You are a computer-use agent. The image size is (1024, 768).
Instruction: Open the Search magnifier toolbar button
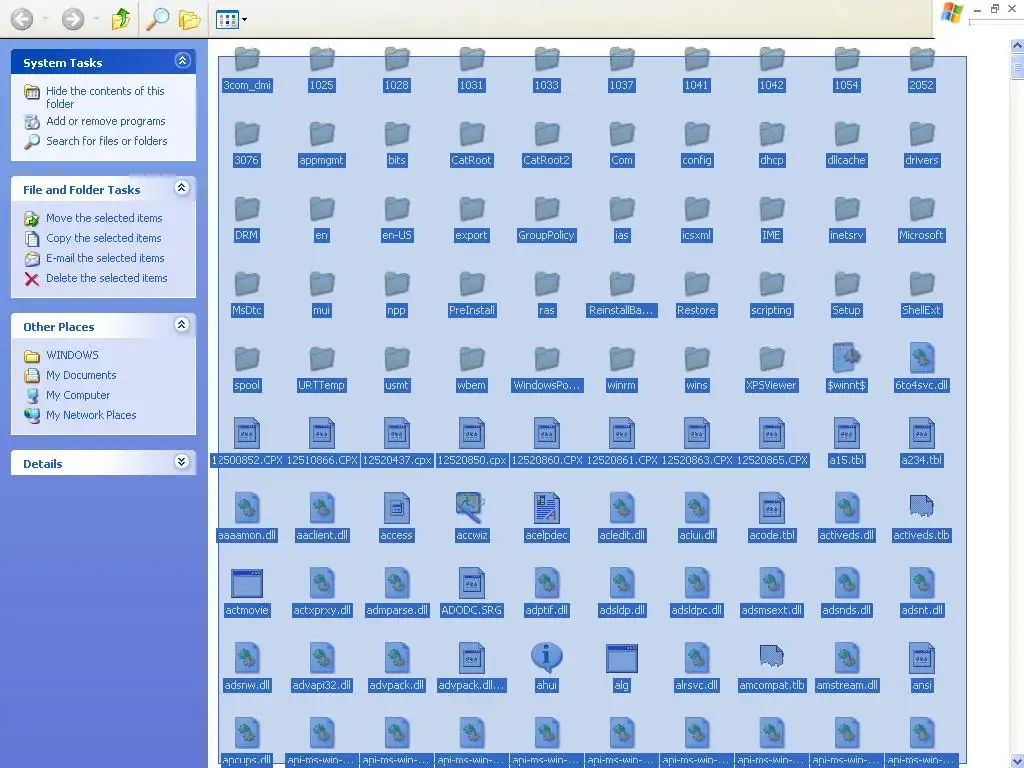[x=157, y=19]
